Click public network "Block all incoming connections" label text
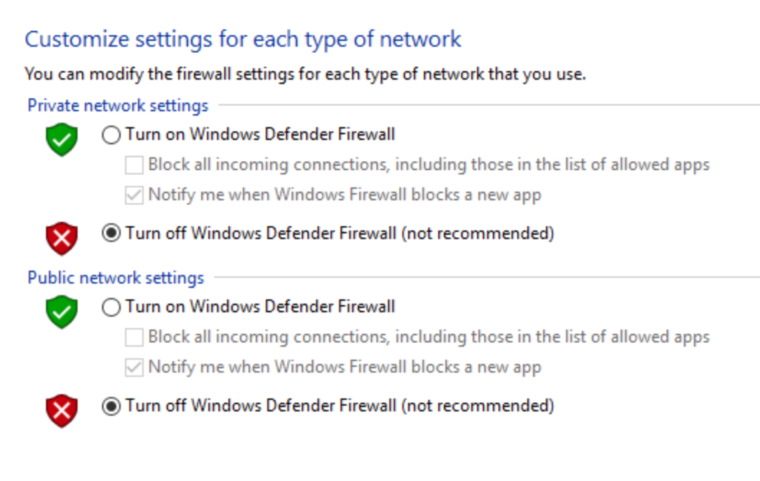 (x=428, y=337)
